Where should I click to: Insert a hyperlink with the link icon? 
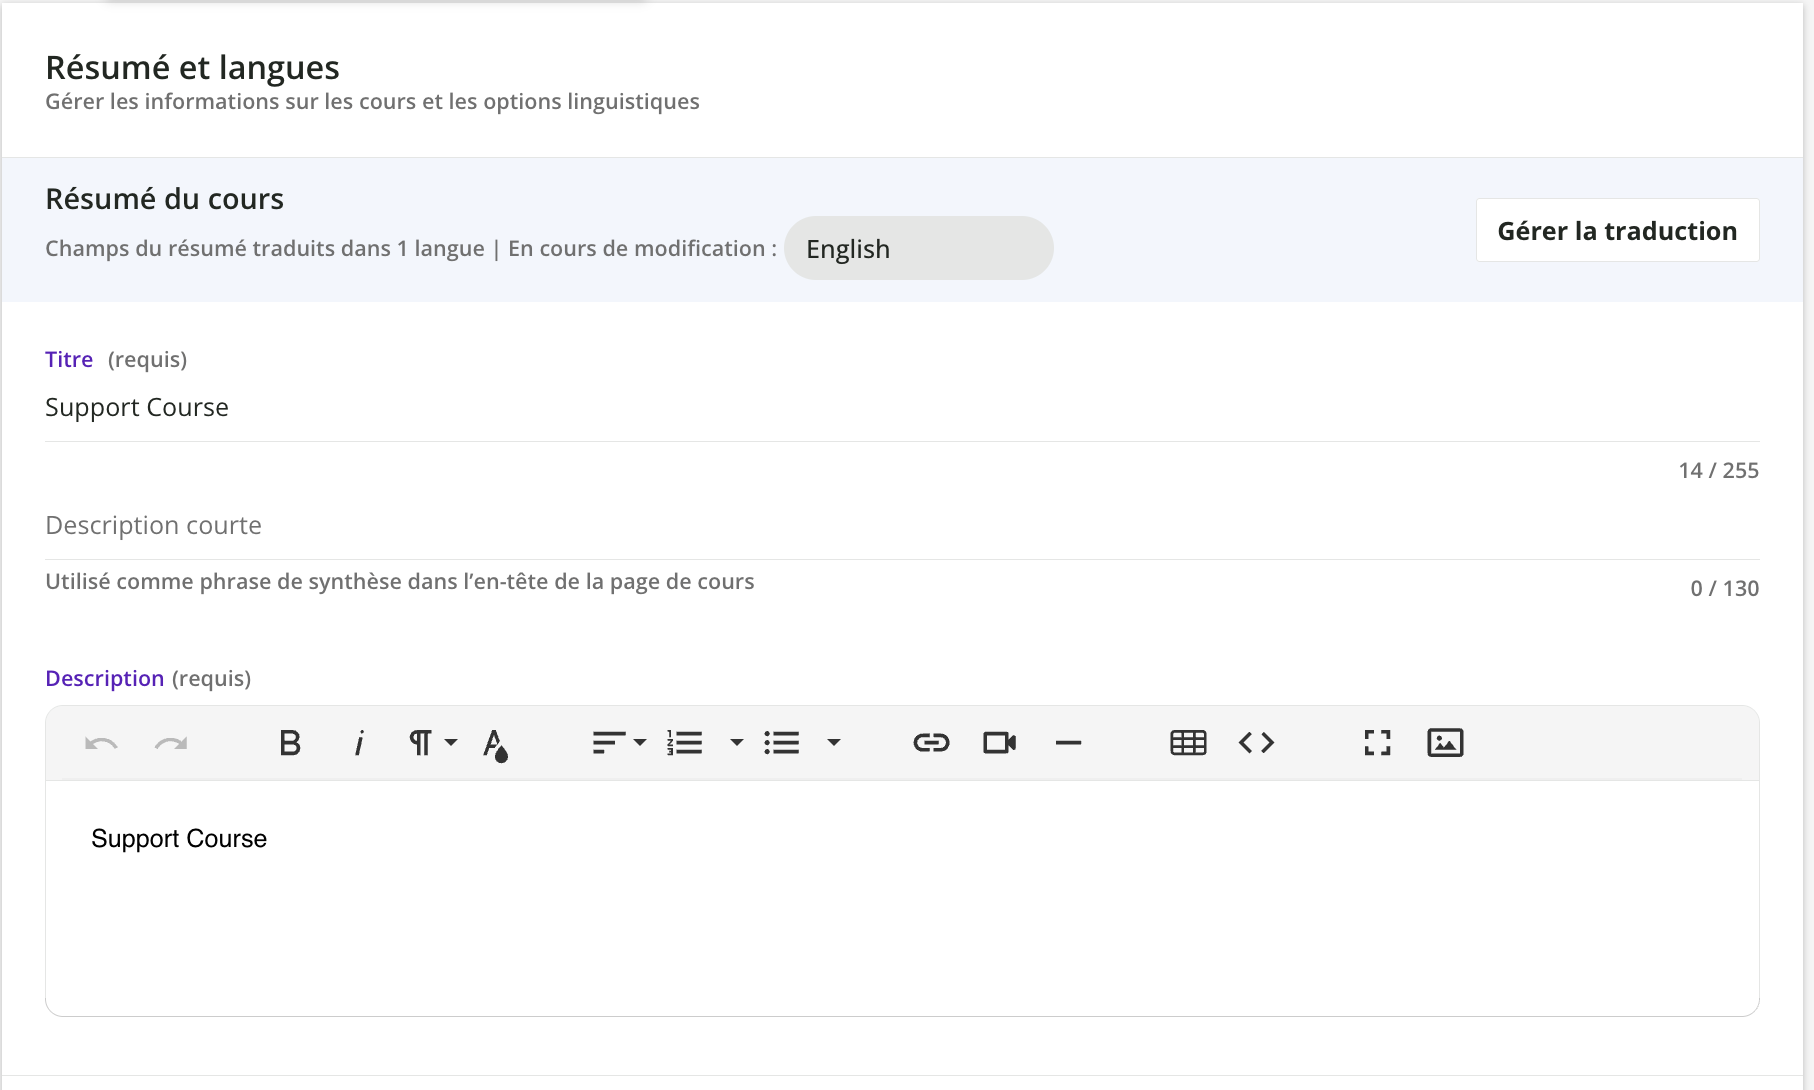click(931, 743)
